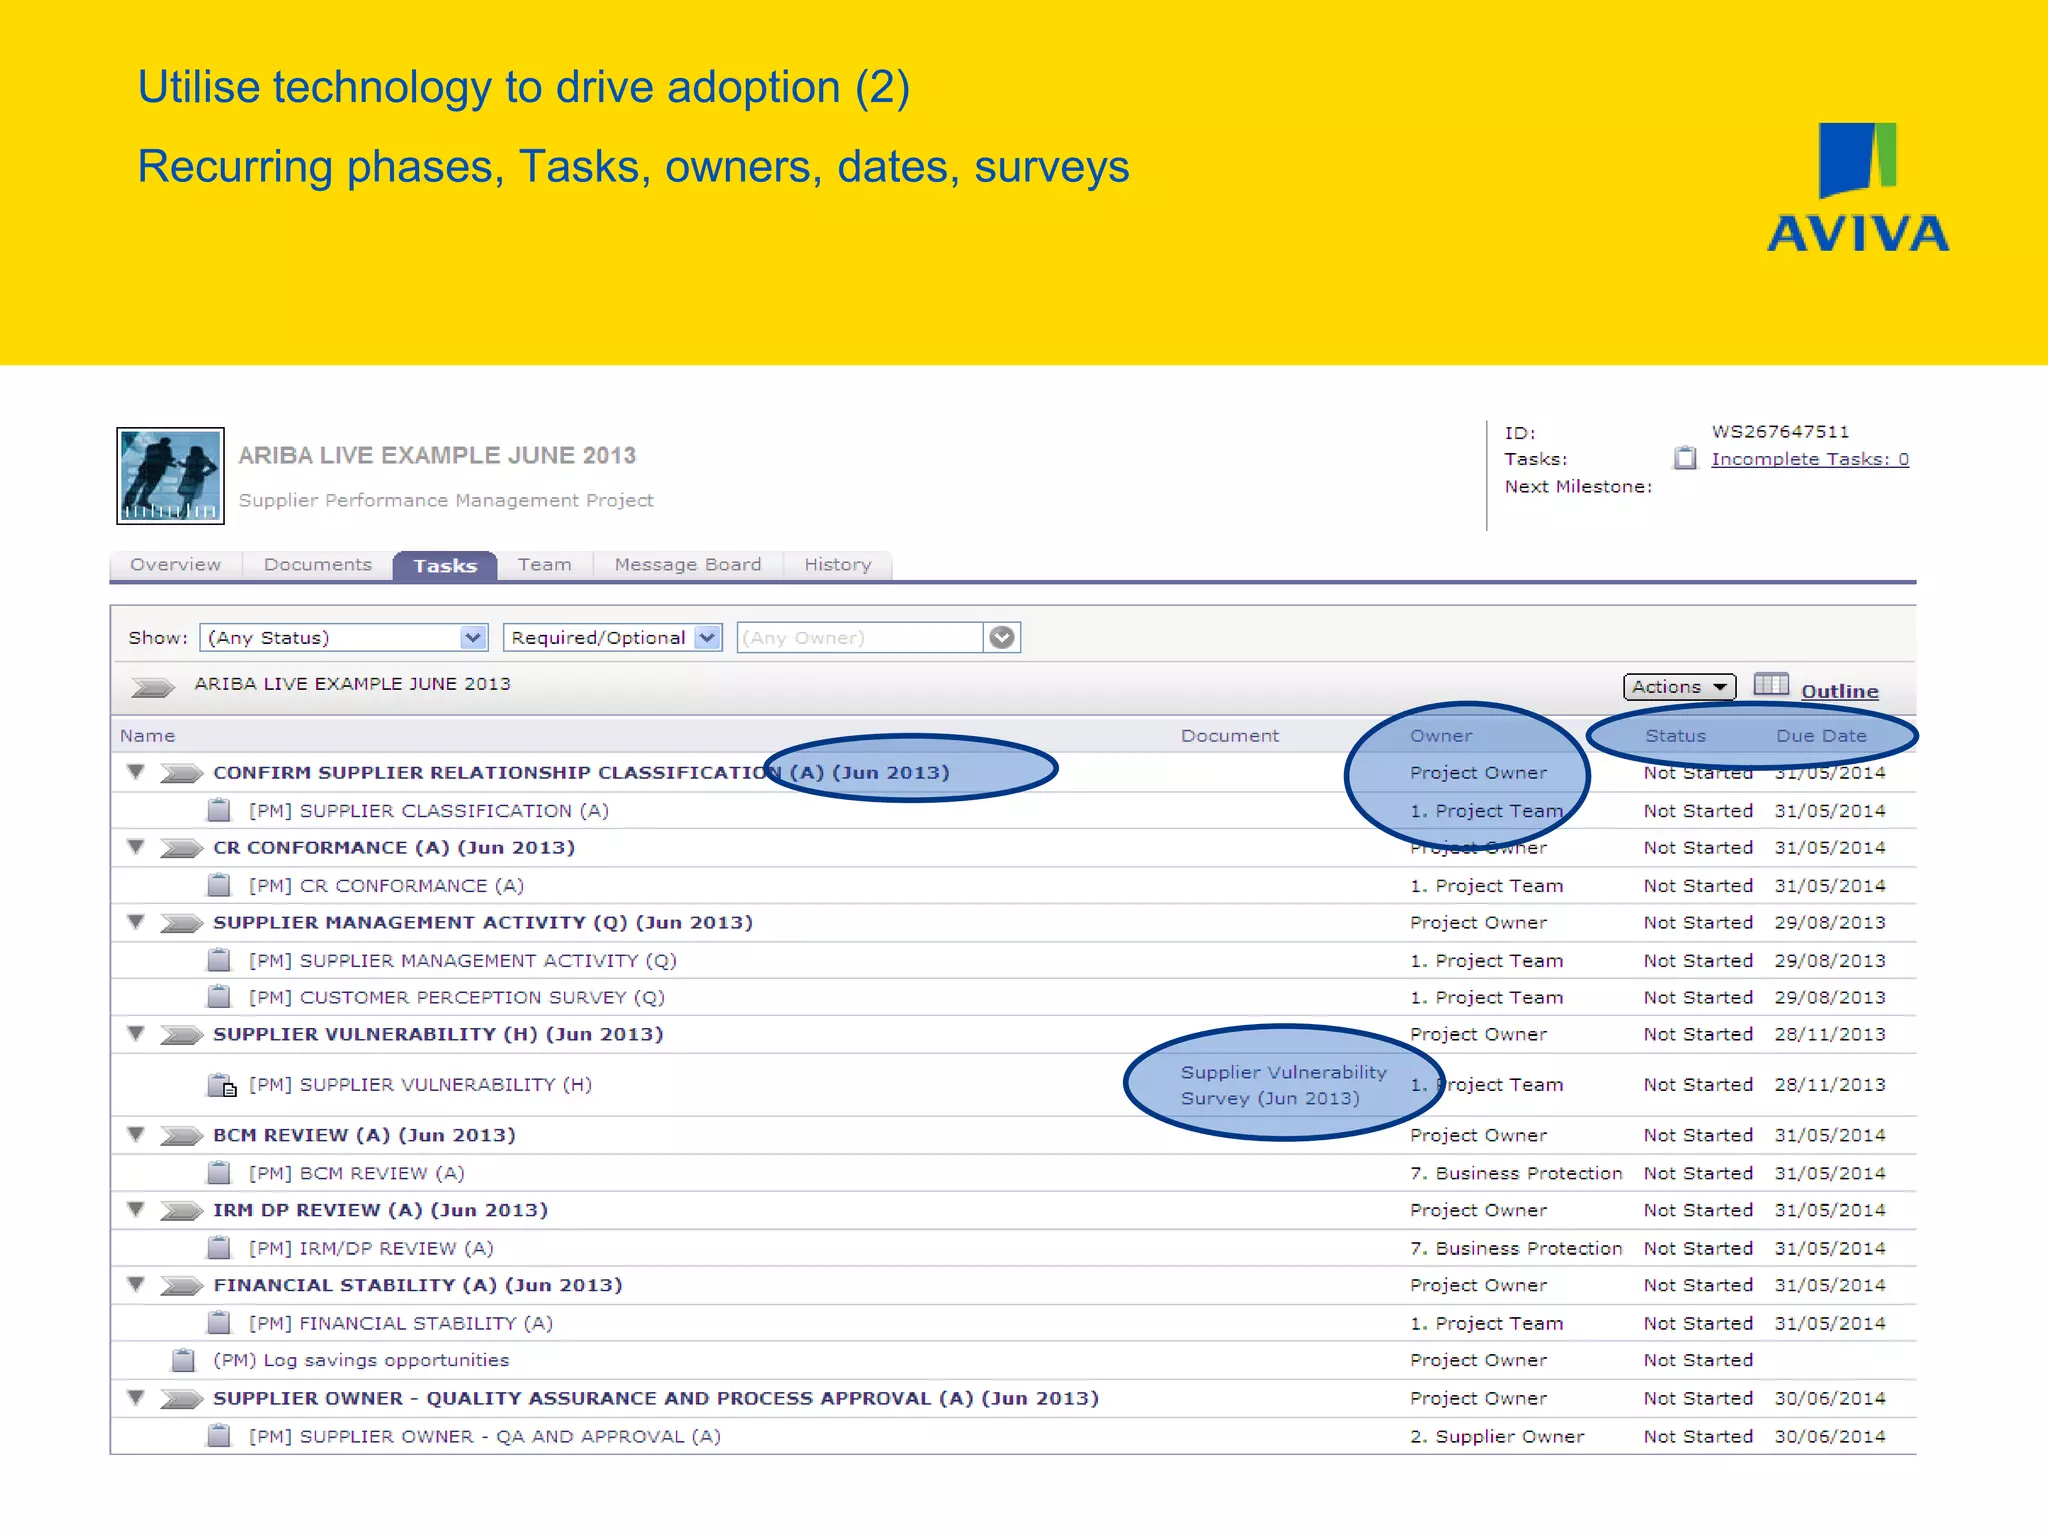Open Supplier Vulnerability Survey (Jun 2013) document
2048x1536 pixels.
tap(1284, 1085)
